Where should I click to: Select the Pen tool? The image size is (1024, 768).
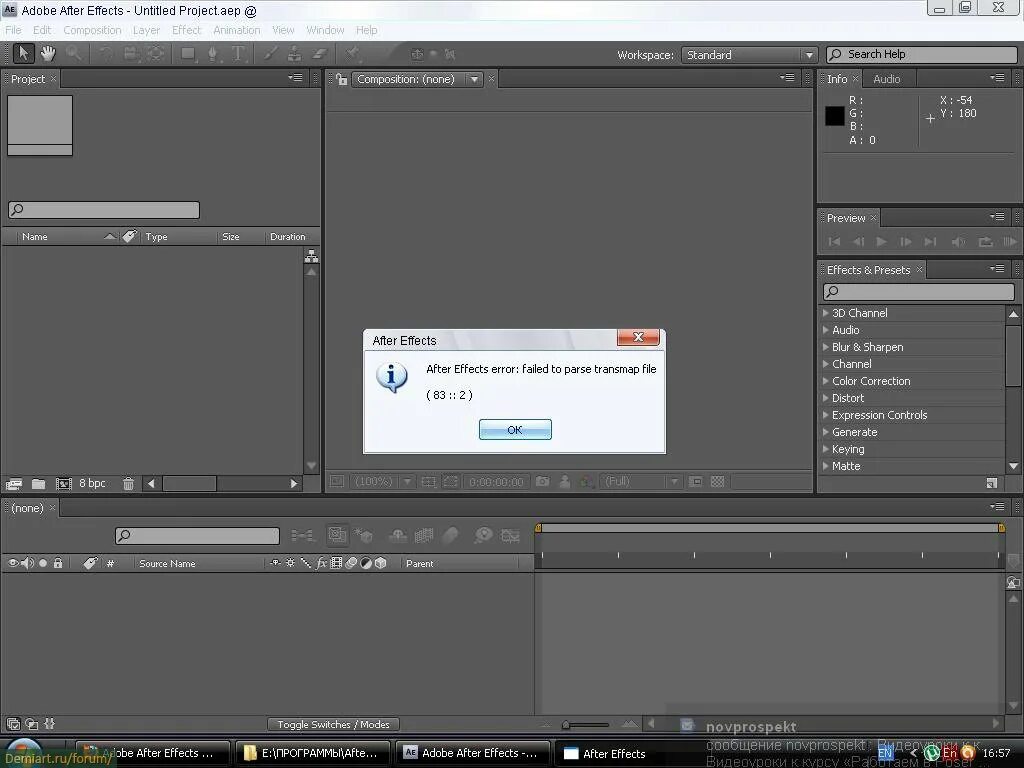[213, 54]
